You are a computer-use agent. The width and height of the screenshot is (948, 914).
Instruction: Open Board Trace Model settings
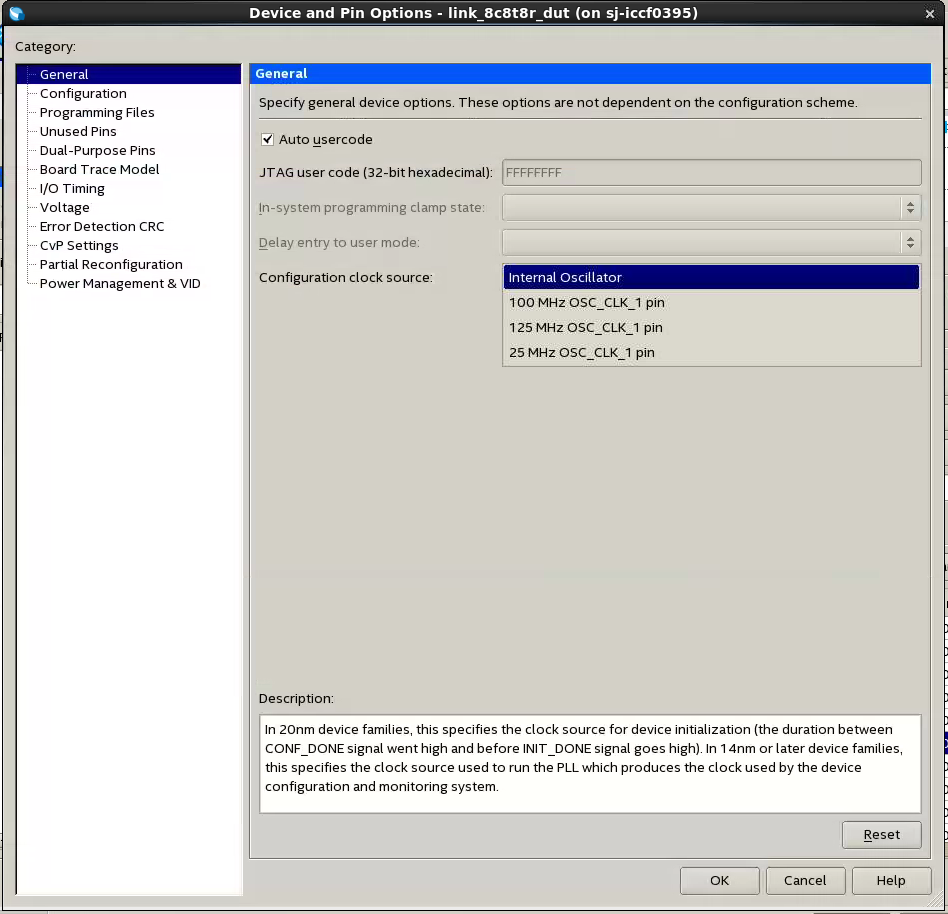point(99,169)
